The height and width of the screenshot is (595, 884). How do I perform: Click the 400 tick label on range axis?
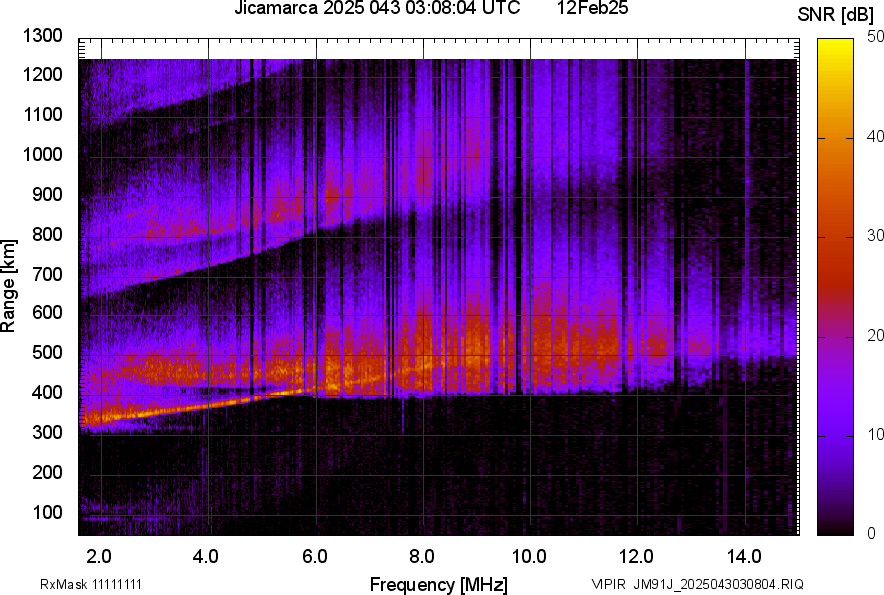(x=51, y=393)
